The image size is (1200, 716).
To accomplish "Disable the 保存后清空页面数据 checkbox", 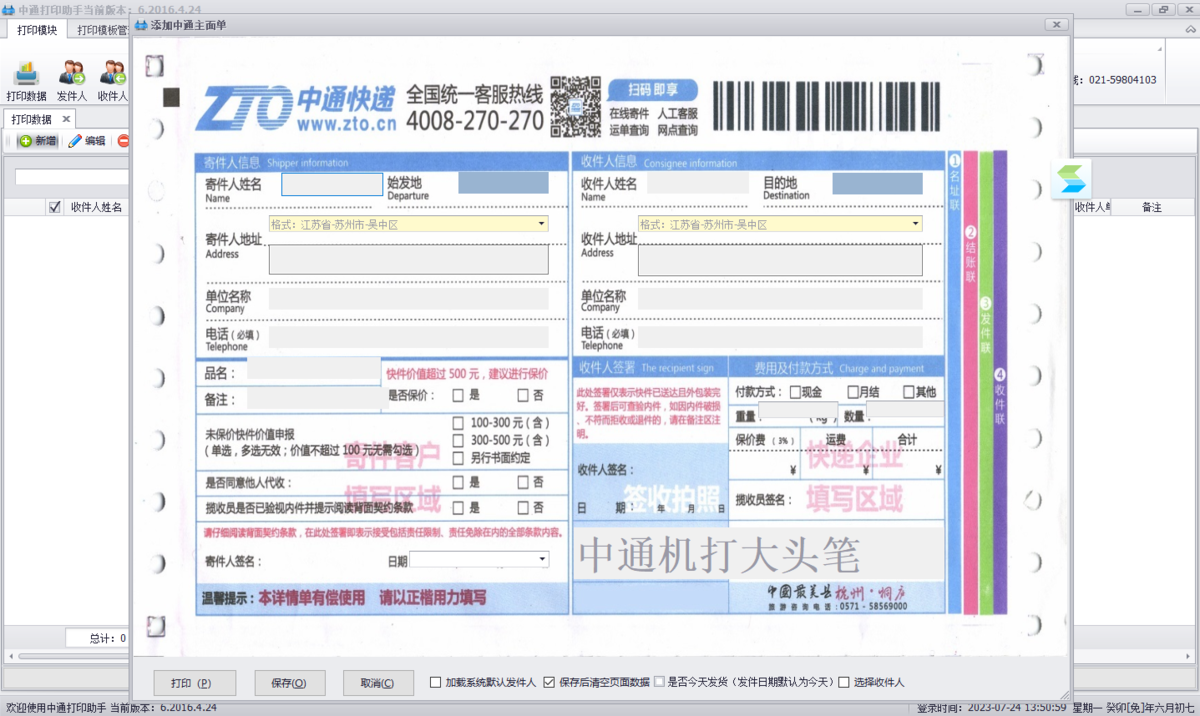I will click(549, 682).
